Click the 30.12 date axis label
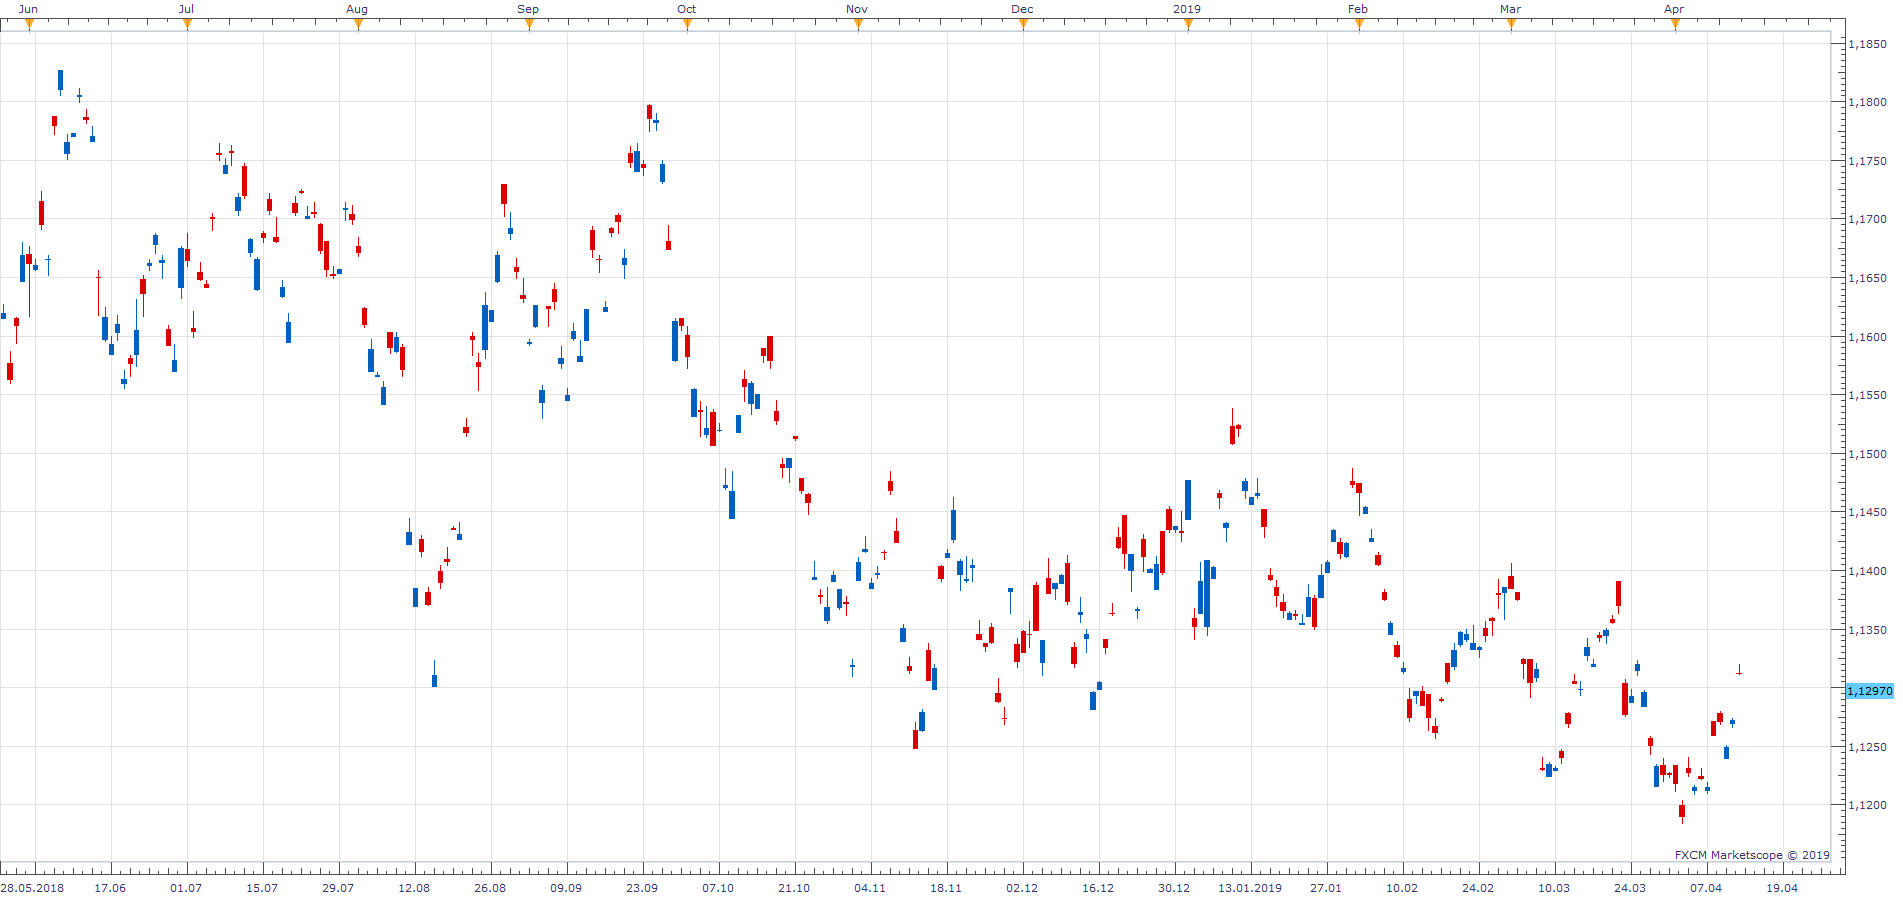Screen dimensions: 1903x900 coord(1174,888)
